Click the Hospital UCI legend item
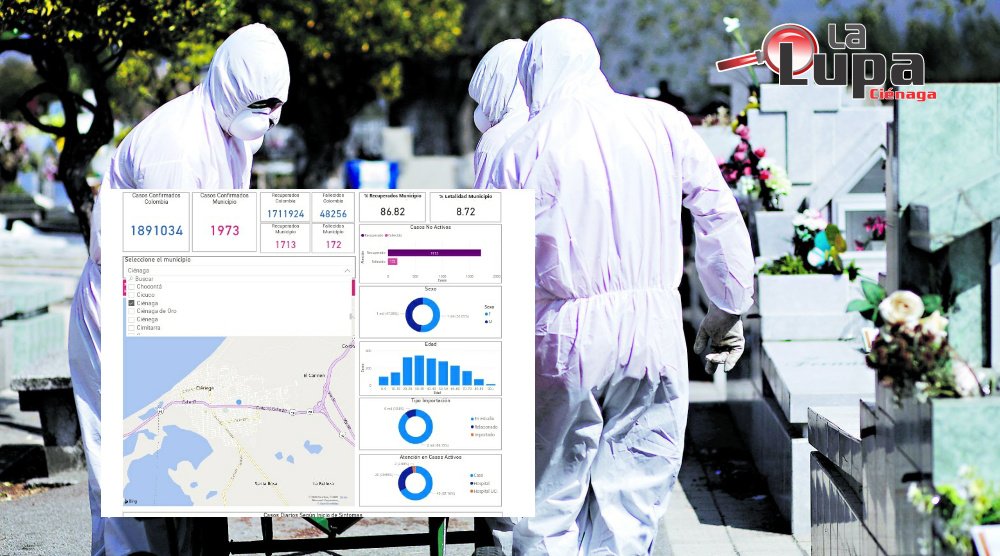The width and height of the screenshot is (1000, 556). point(484,491)
